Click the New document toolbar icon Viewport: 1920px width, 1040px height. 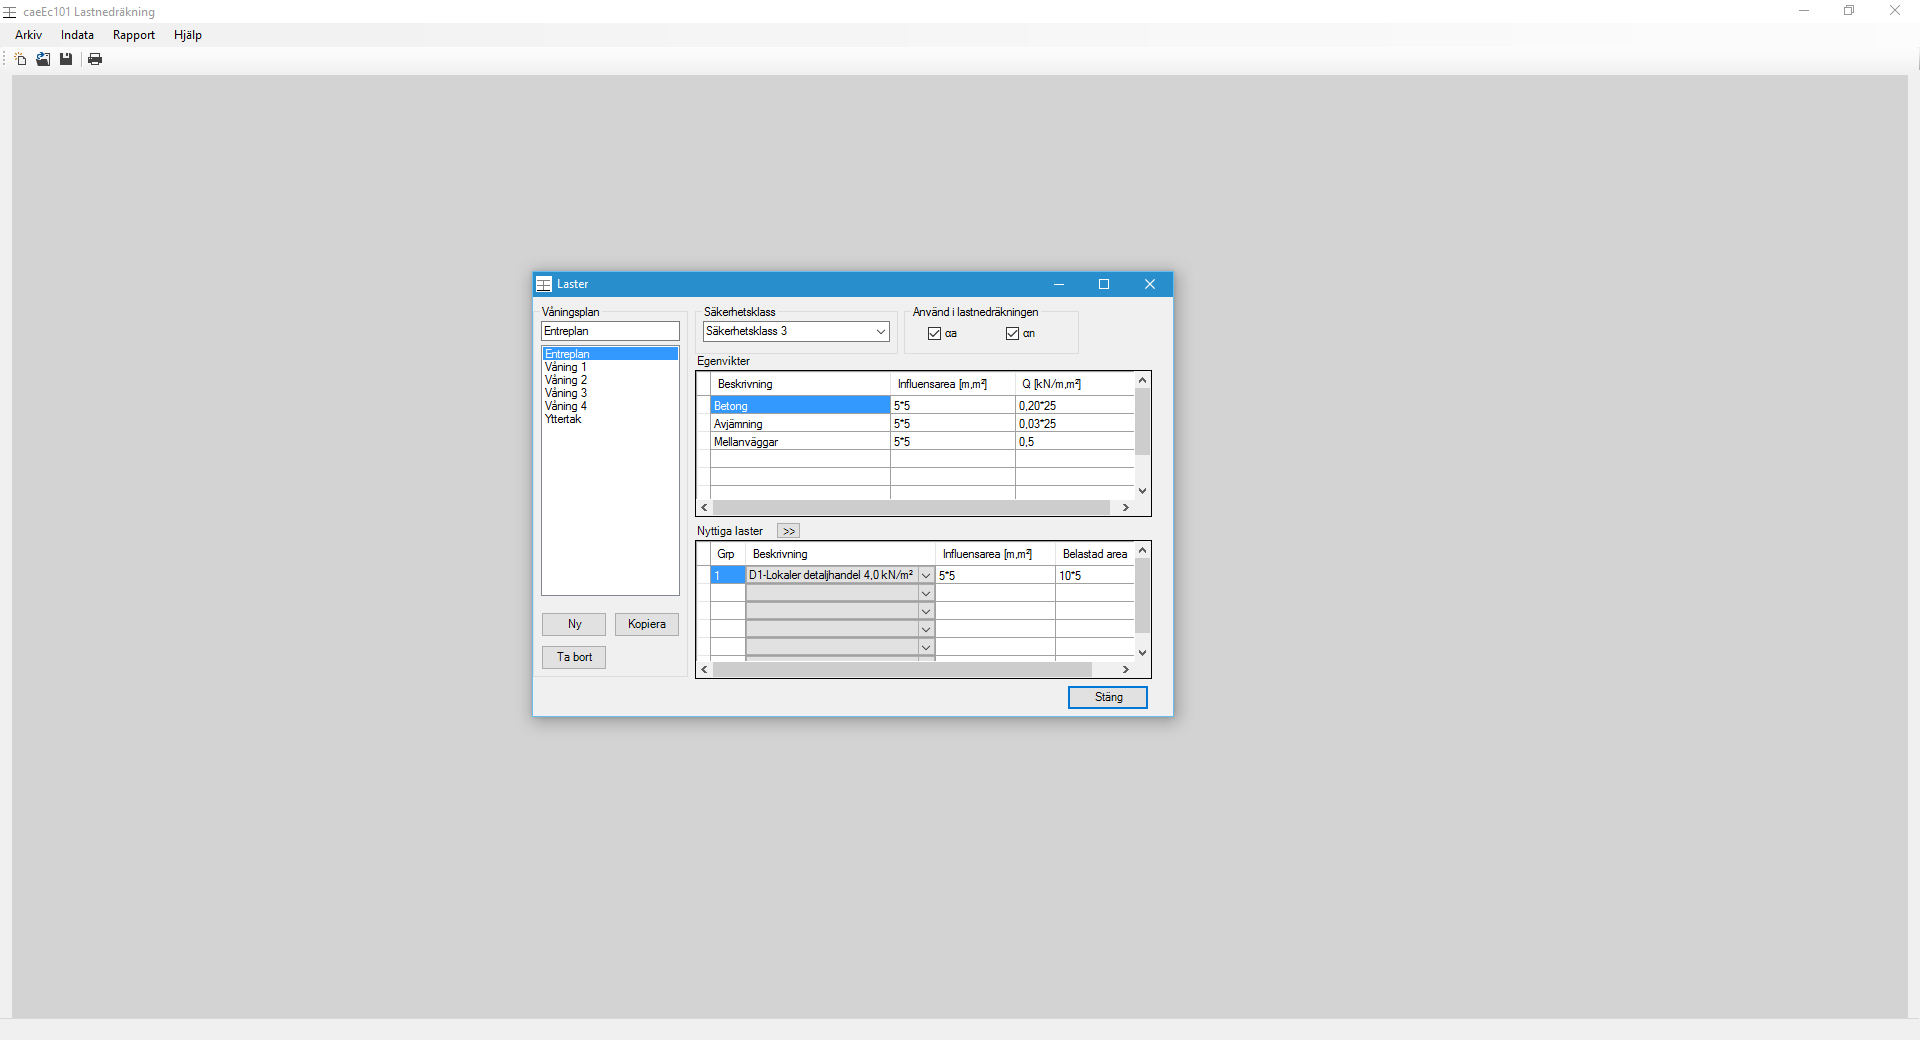pos(20,59)
